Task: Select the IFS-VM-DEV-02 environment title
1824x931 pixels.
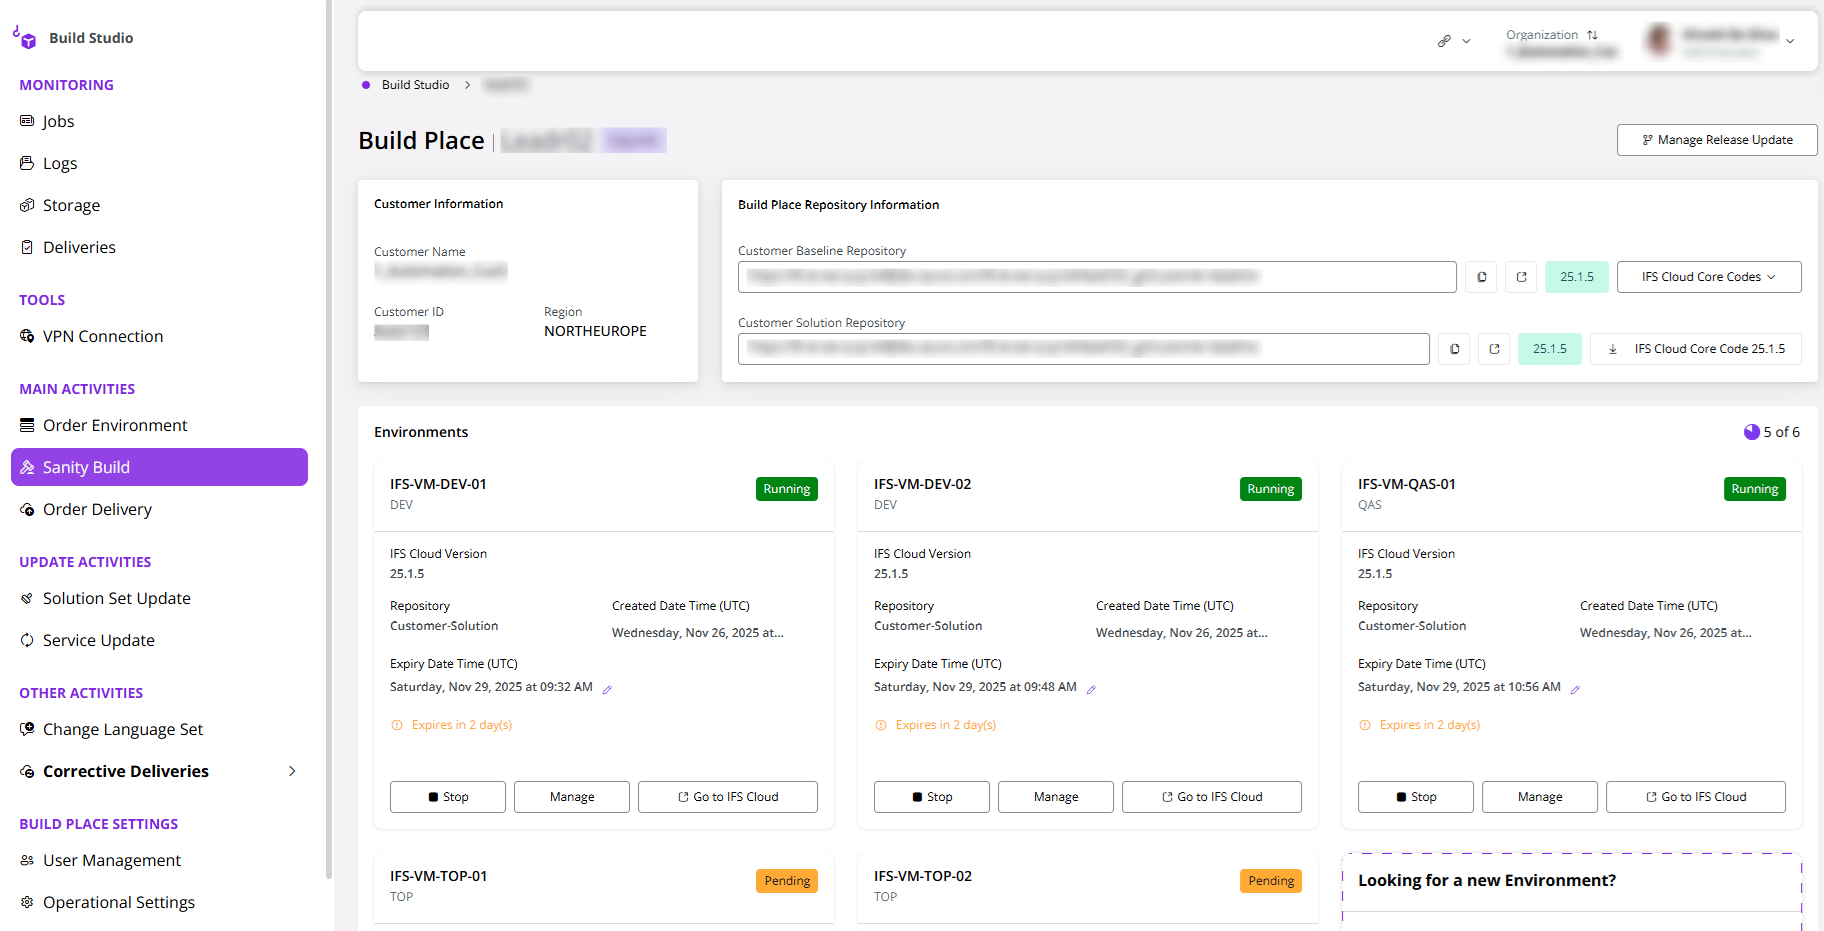Action: point(922,484)
